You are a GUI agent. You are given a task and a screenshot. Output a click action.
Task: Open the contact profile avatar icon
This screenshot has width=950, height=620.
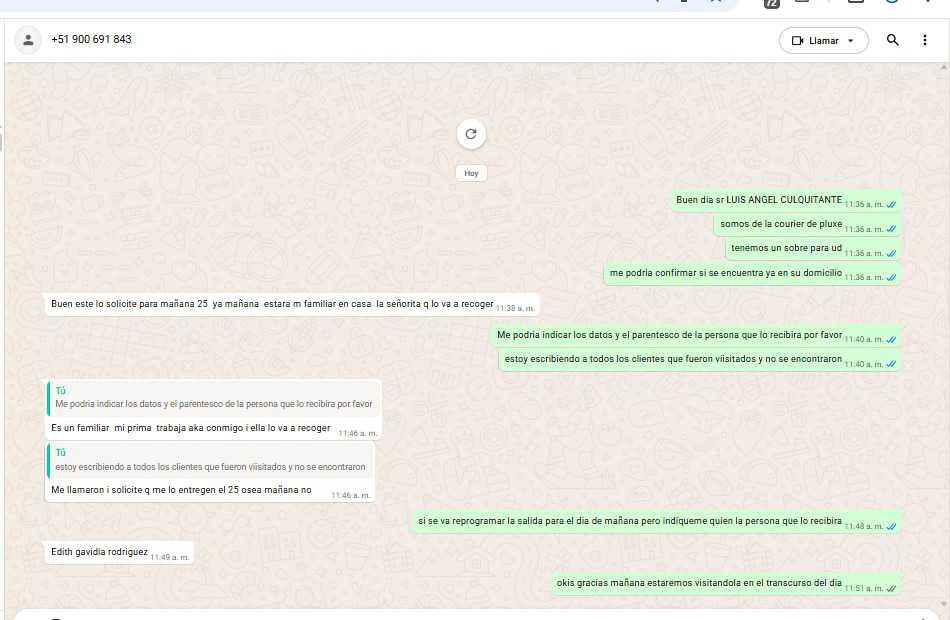28,40
